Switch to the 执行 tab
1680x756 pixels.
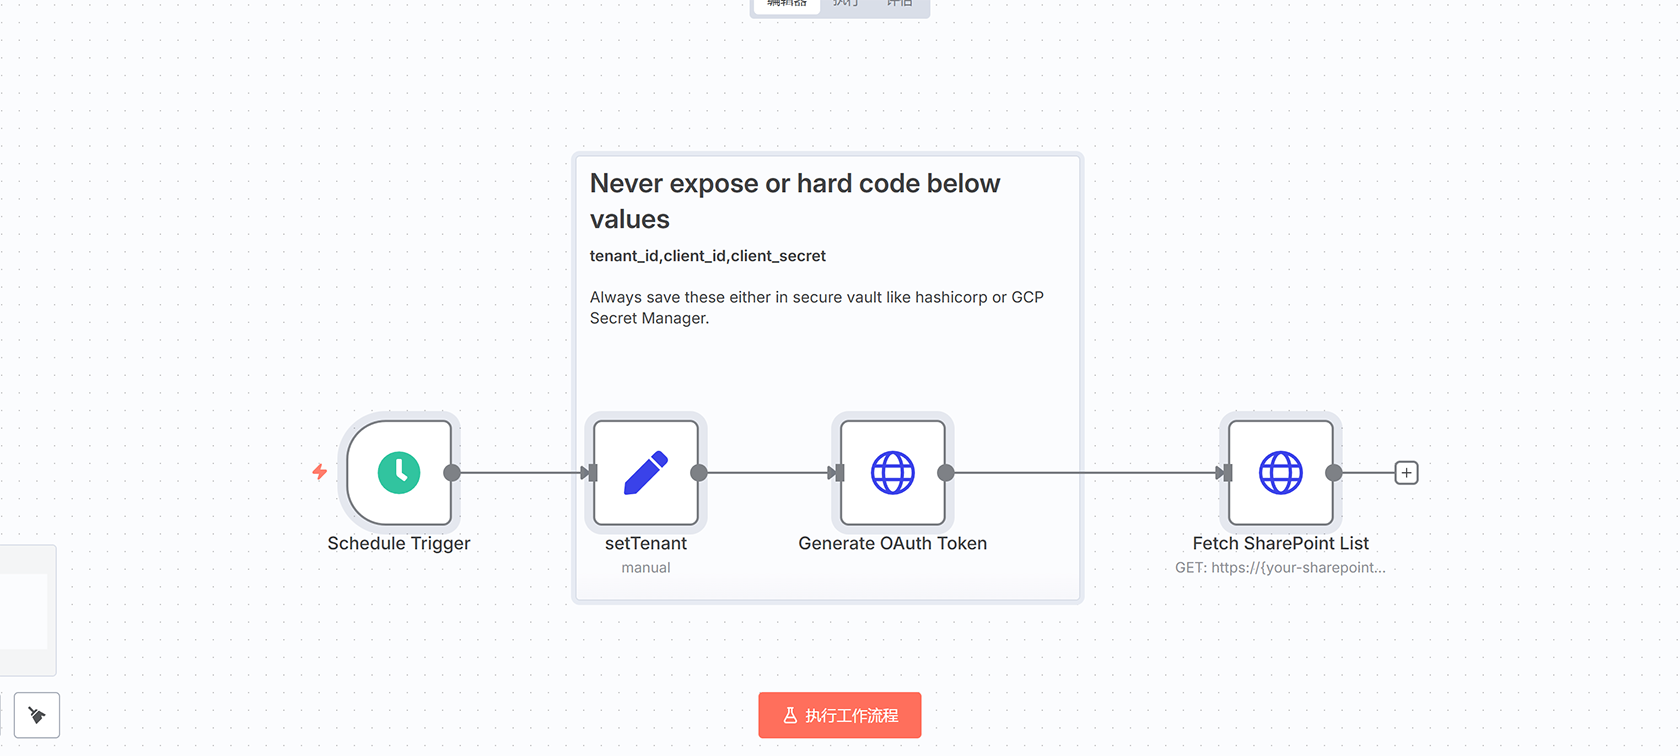(x=846, y=4)
